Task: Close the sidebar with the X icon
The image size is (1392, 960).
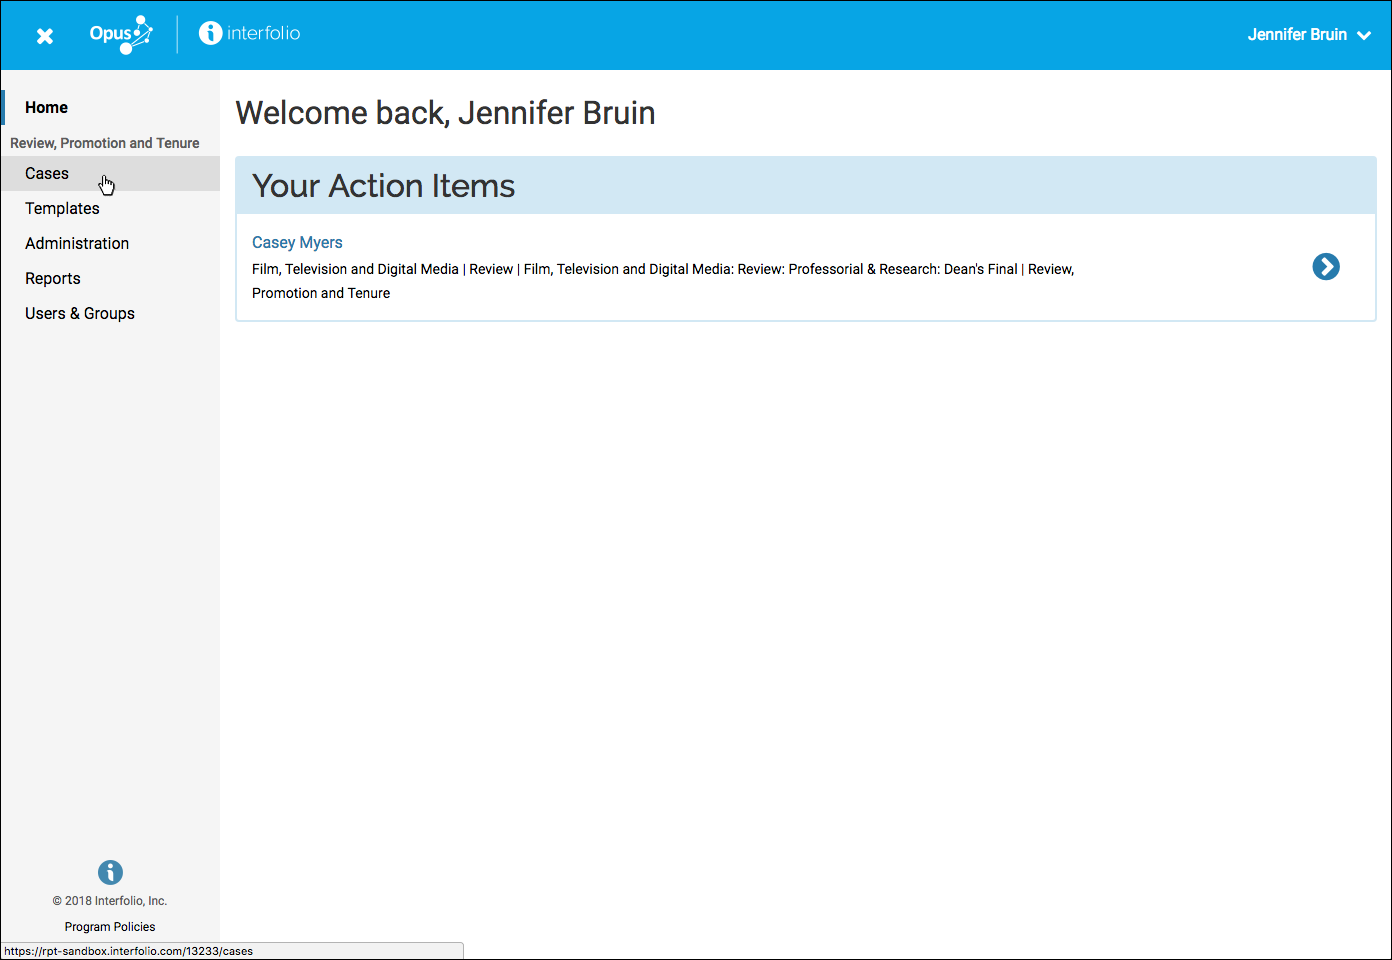Action: [45, 36]
